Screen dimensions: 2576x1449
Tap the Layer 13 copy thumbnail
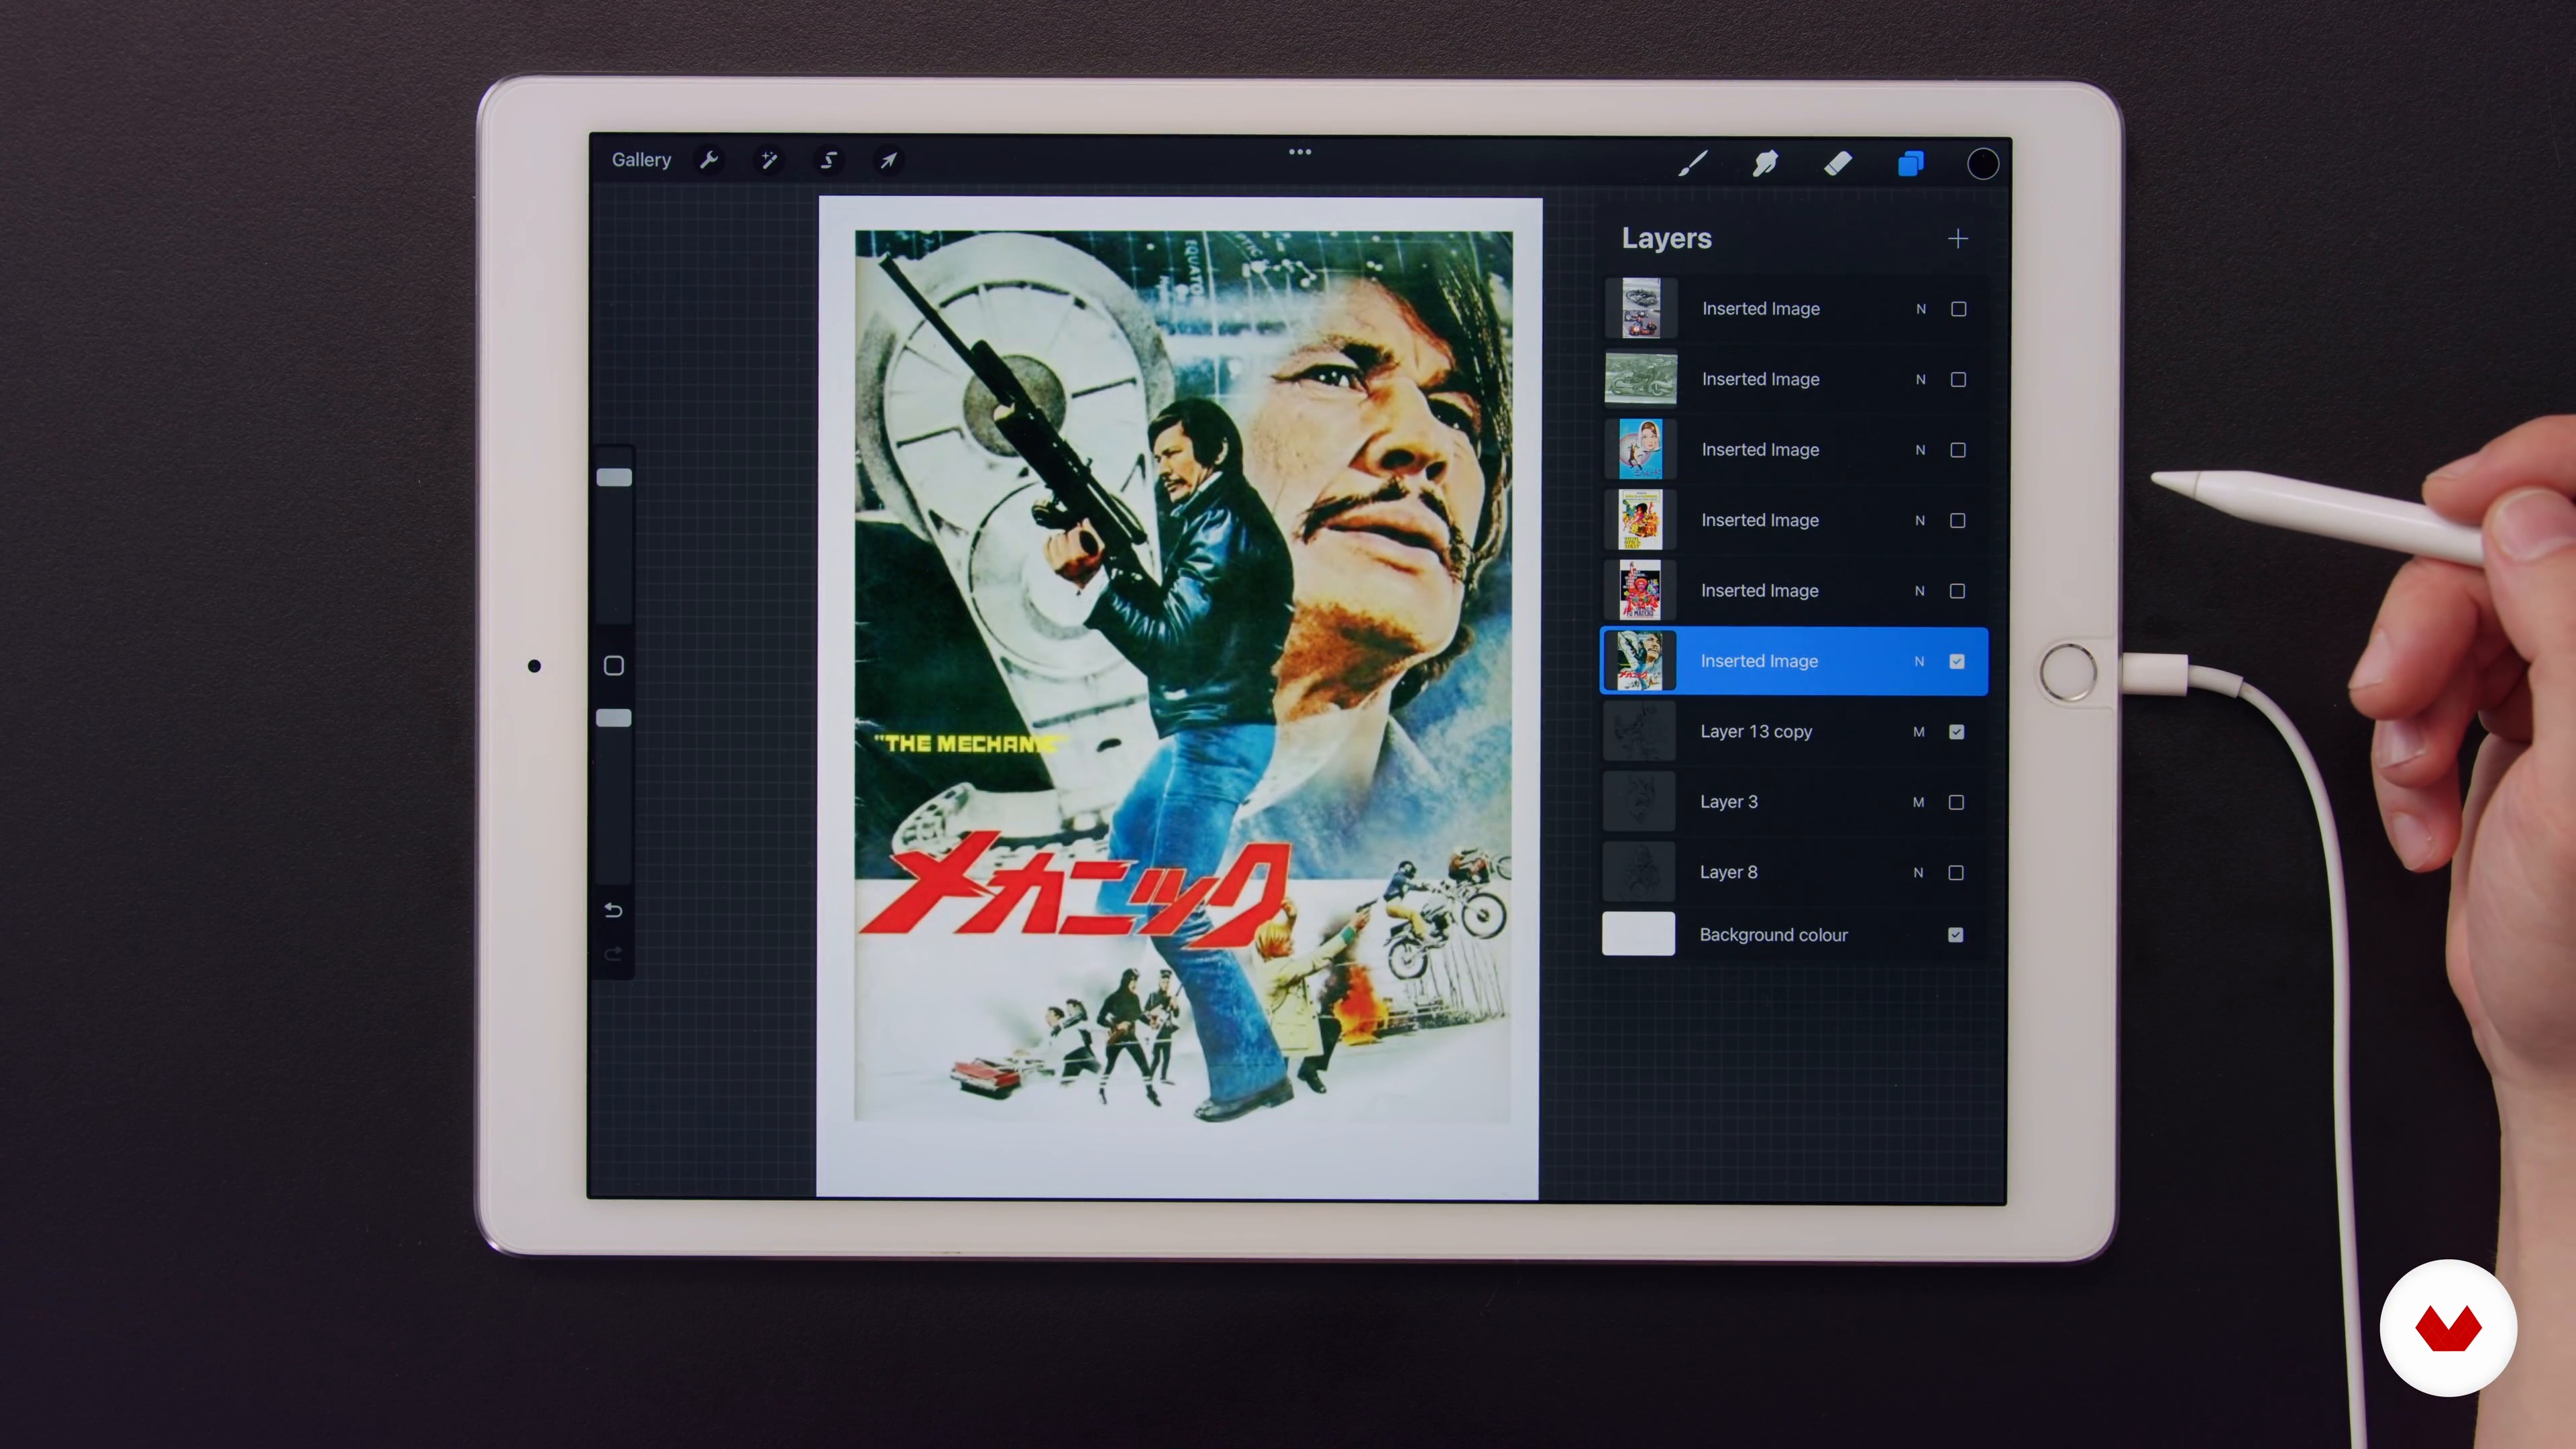pos(1639,731)
